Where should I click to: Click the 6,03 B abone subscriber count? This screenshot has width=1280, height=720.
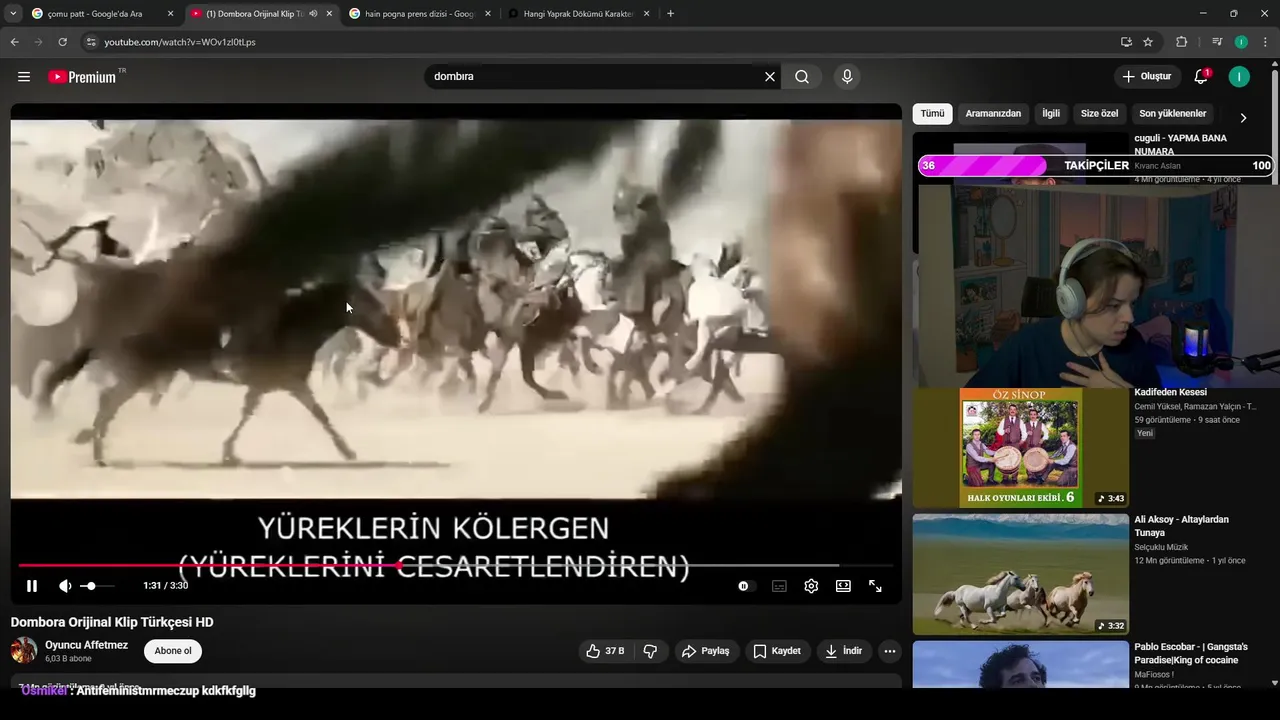(x=69, y=659)
